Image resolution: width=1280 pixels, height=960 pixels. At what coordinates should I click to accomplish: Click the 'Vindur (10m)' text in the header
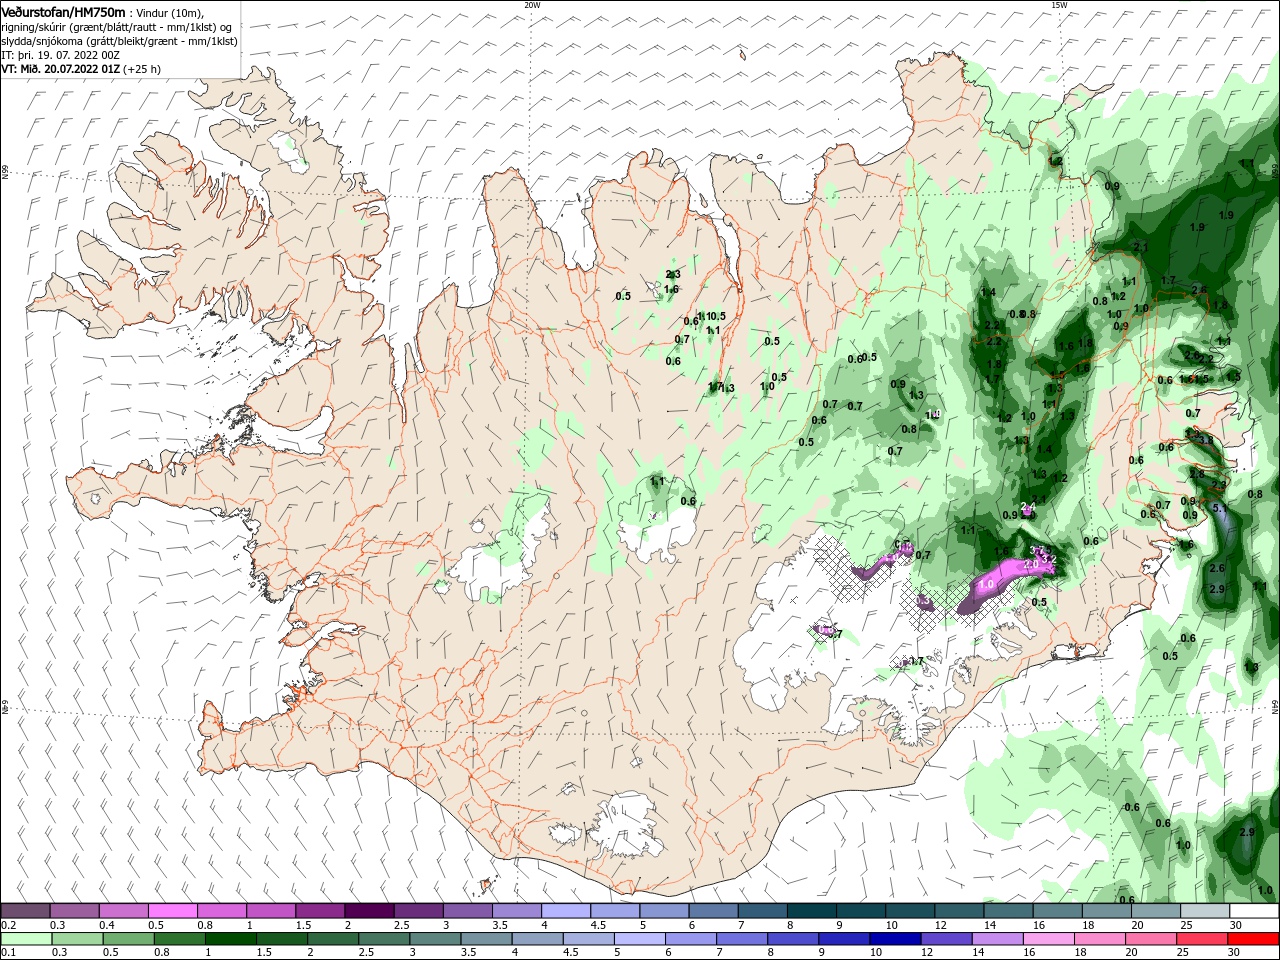click(169, 12)
